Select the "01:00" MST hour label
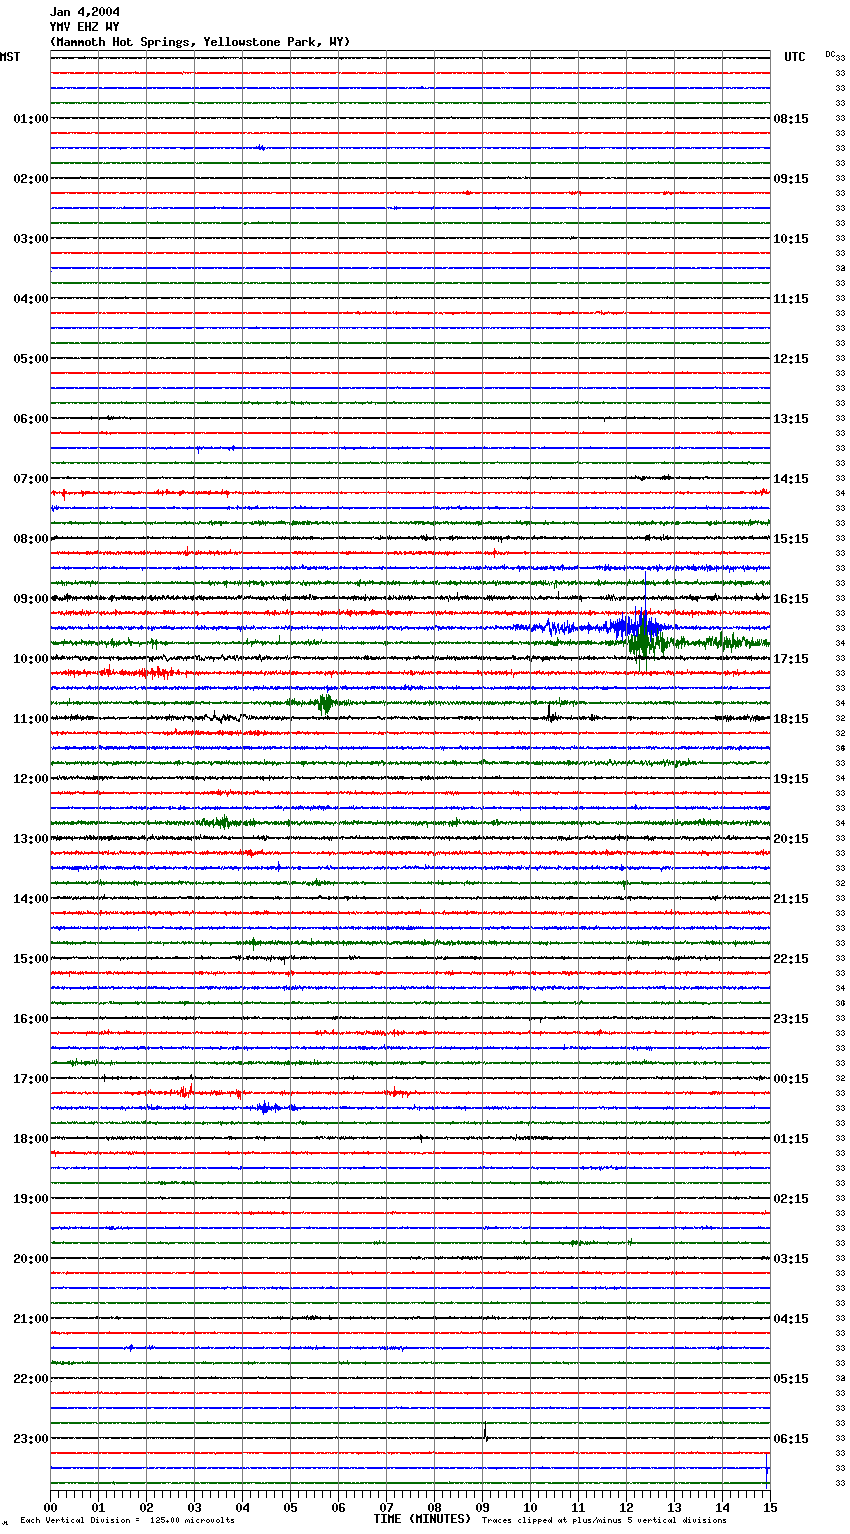Screen dimensions: 850x1534 (x=31, y=119)
